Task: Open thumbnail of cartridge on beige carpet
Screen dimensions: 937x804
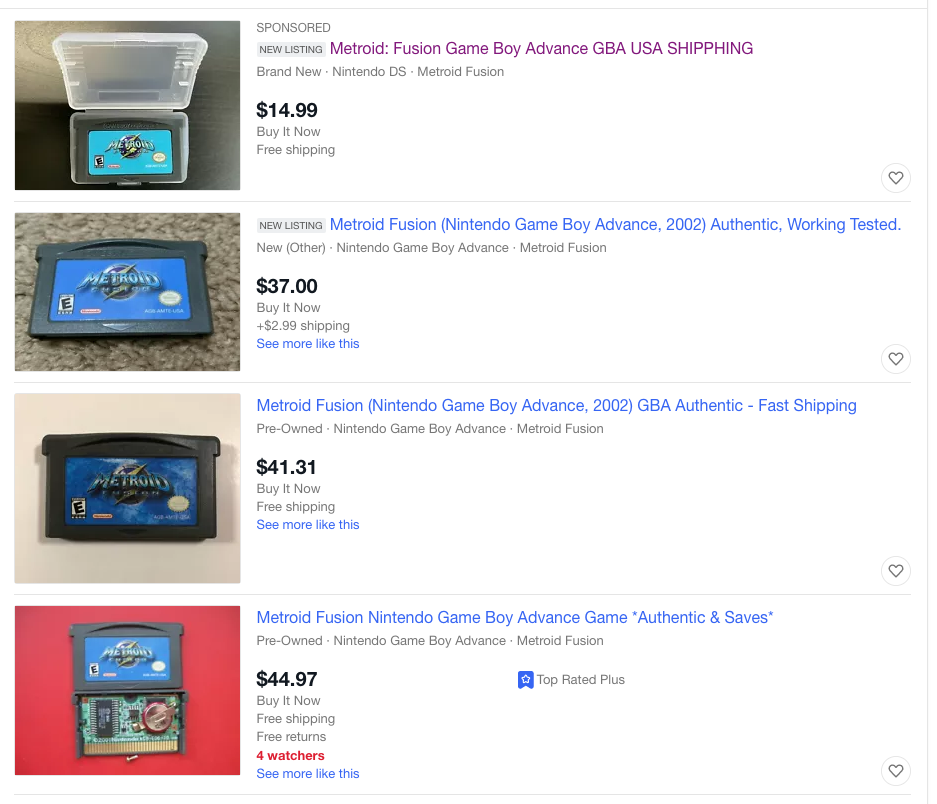Action: (127, 292)
